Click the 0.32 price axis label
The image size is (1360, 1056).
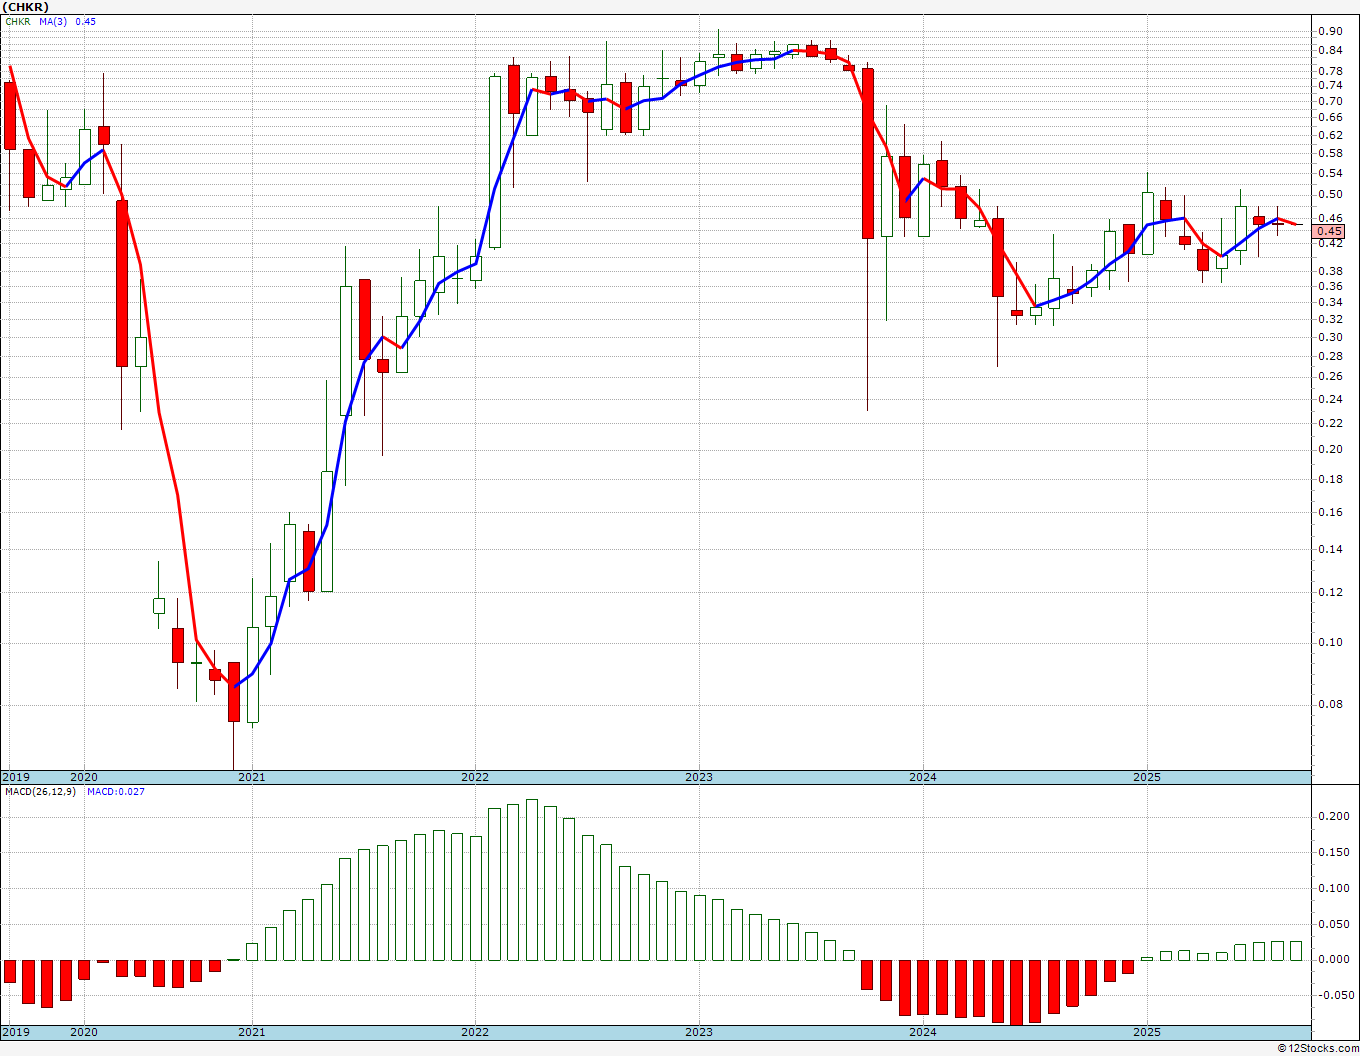pos(1330,319)
